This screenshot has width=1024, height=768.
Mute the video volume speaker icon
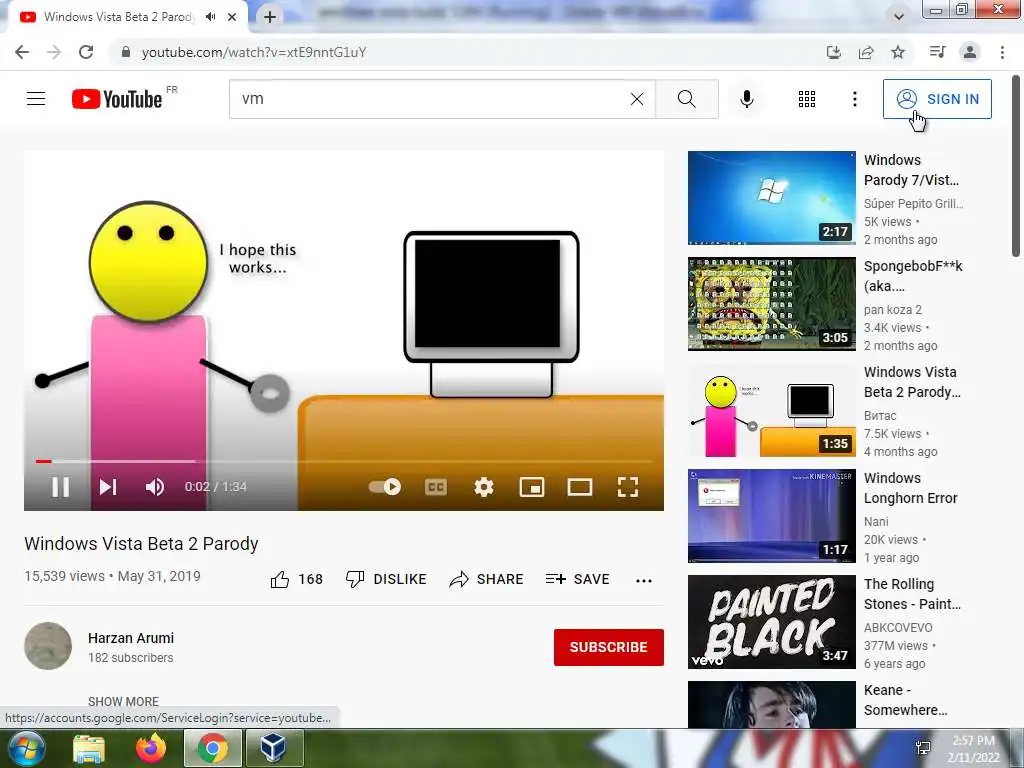pyautogui.click(x=155, y=487)
